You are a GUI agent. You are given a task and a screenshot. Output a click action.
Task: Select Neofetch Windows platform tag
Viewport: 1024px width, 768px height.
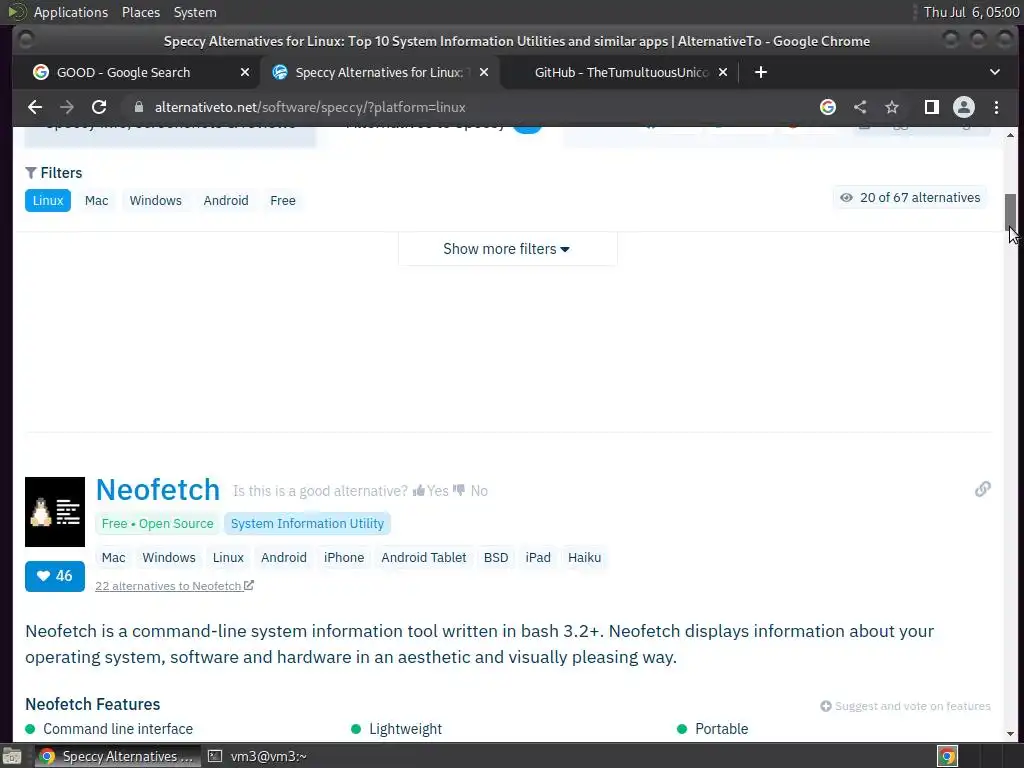click(x=168, y=558)
